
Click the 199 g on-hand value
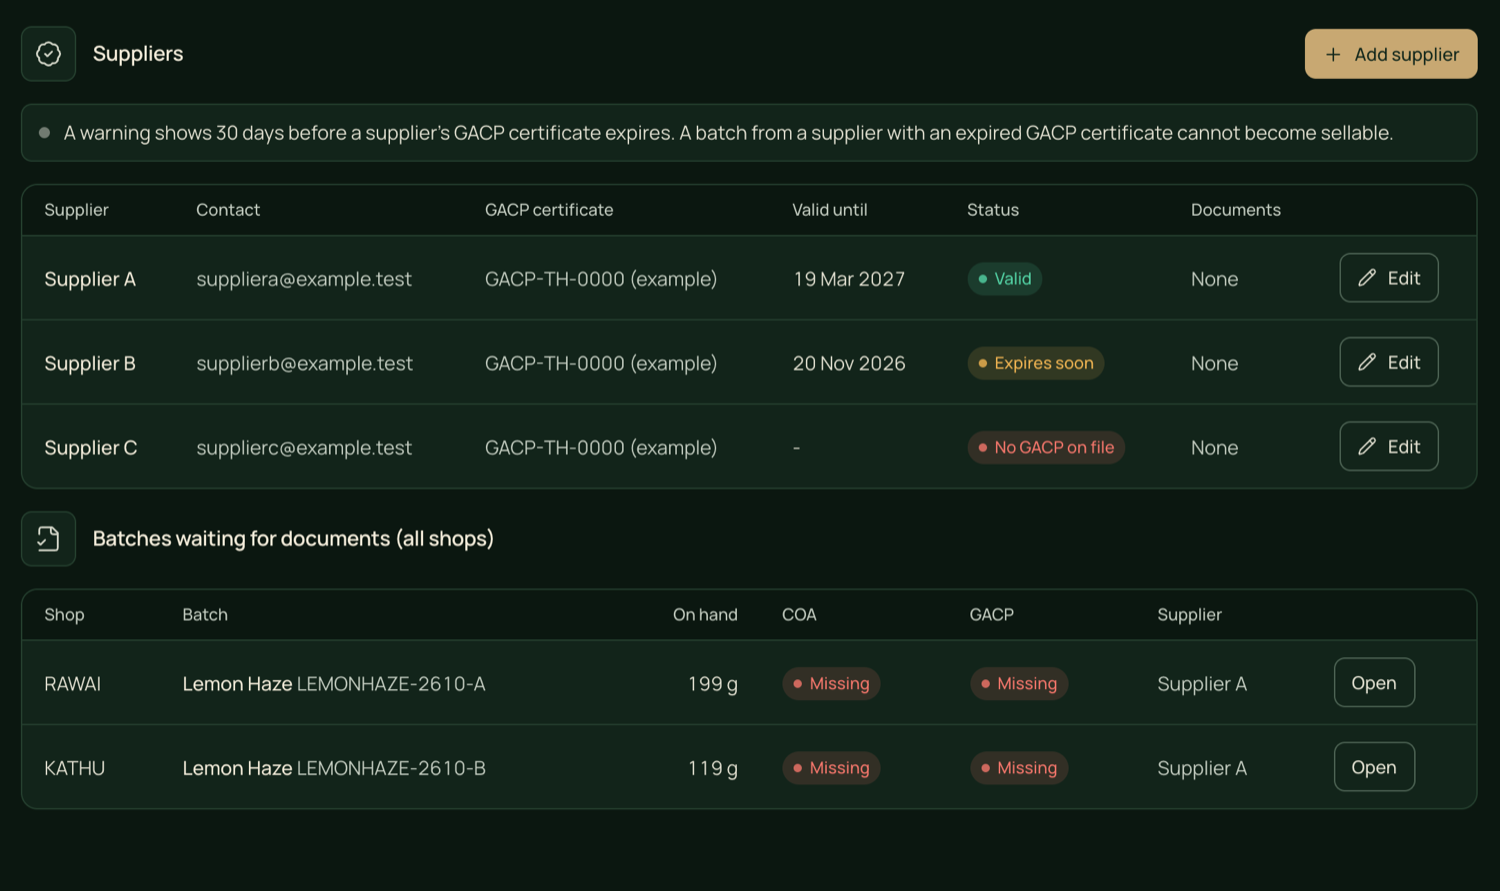[713, 684]
